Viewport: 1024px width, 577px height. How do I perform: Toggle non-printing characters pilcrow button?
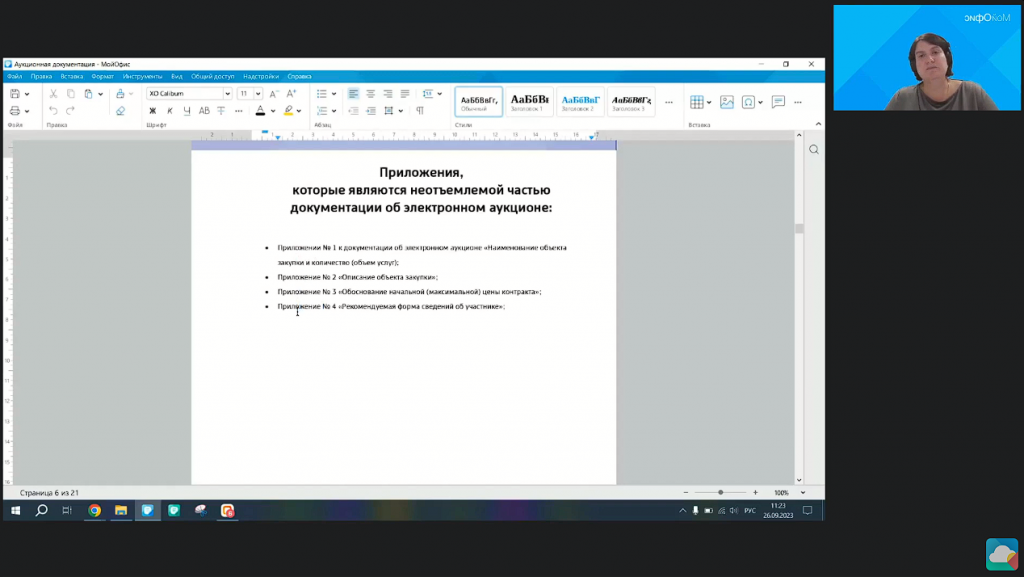(x=420, y=111)
